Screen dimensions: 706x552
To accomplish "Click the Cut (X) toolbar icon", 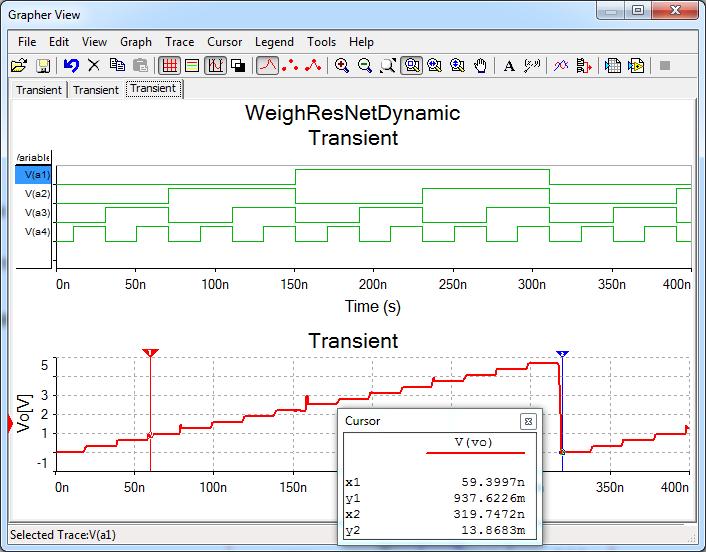I will click(x=94, y=66).
